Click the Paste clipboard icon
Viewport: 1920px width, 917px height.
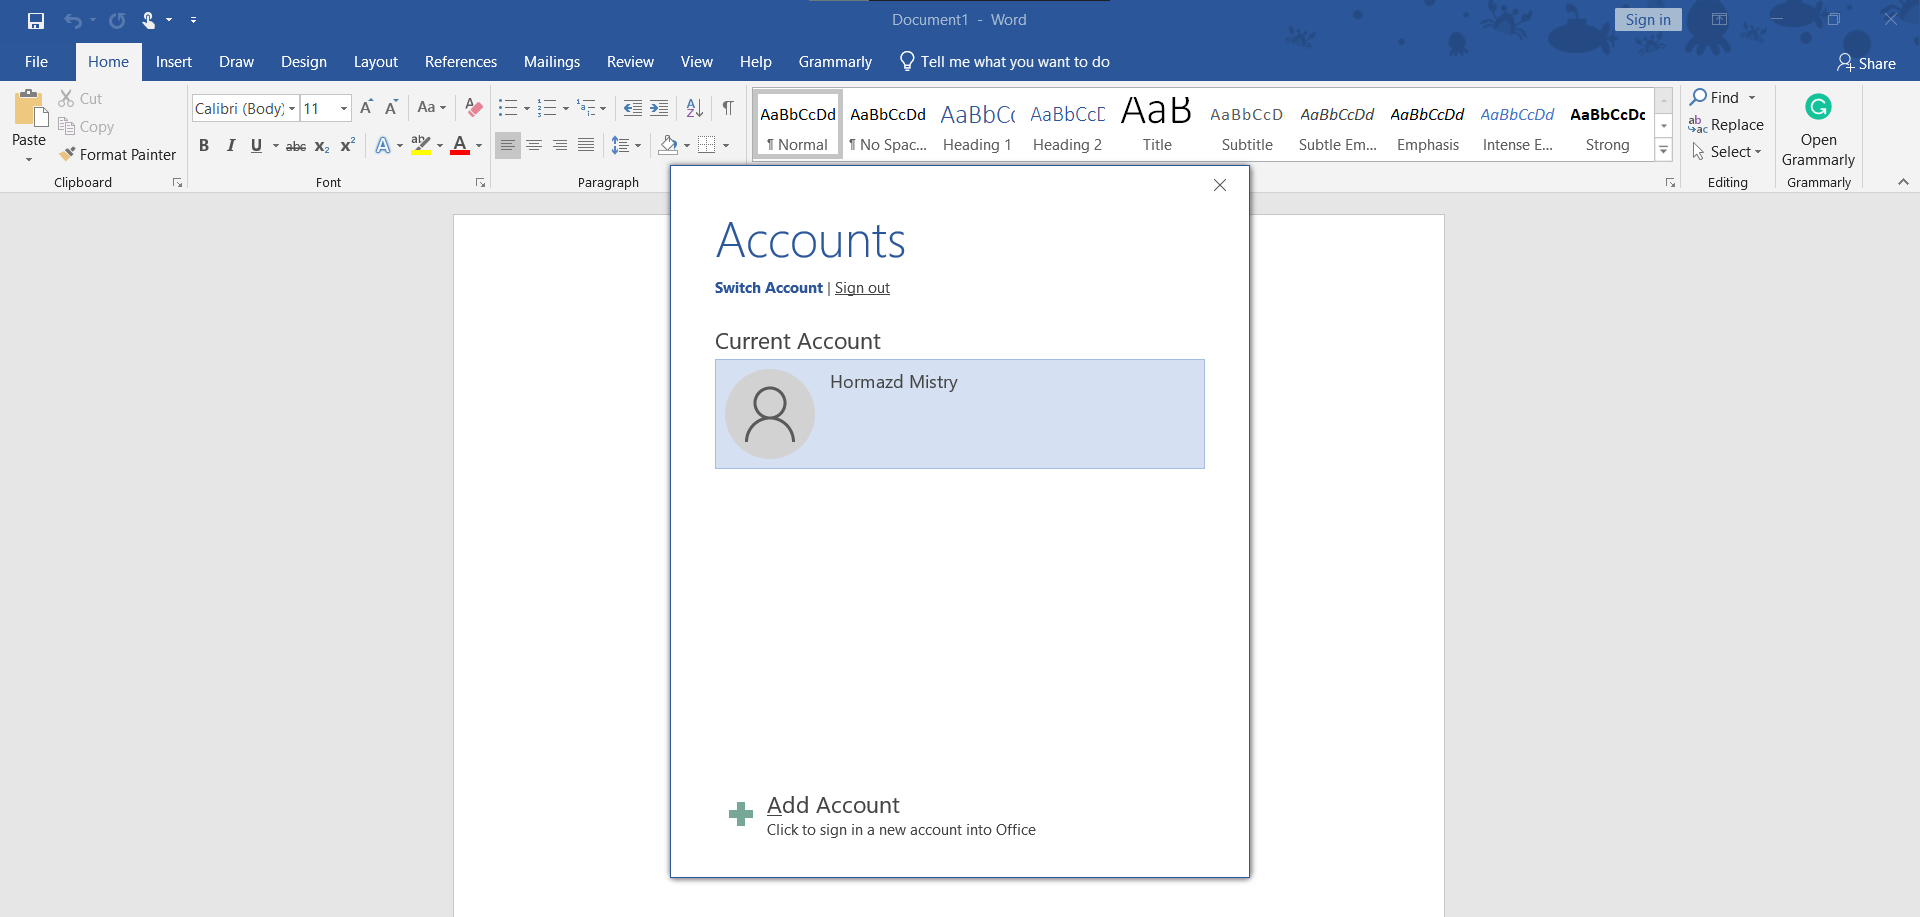29,109
